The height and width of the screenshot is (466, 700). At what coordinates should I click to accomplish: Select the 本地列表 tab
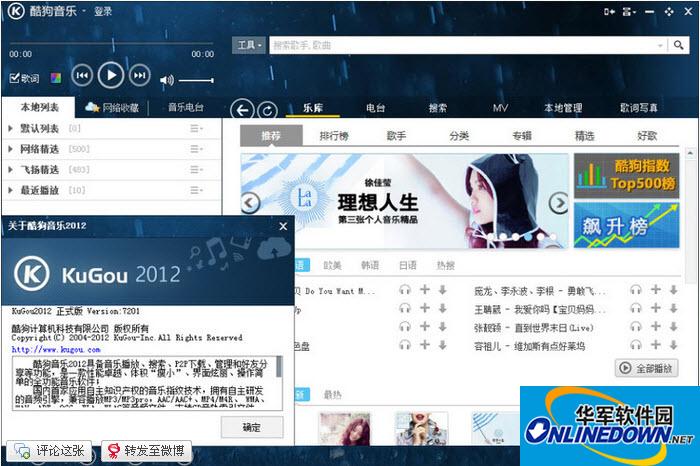[39, 107]
